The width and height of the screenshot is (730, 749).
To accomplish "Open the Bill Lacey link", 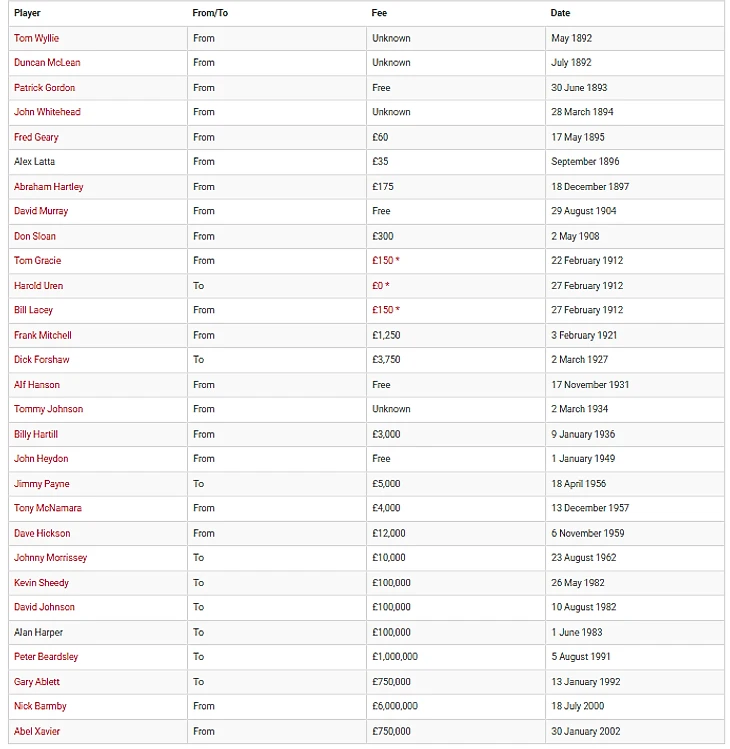I will pyautogui.click(x=33, y=310).
